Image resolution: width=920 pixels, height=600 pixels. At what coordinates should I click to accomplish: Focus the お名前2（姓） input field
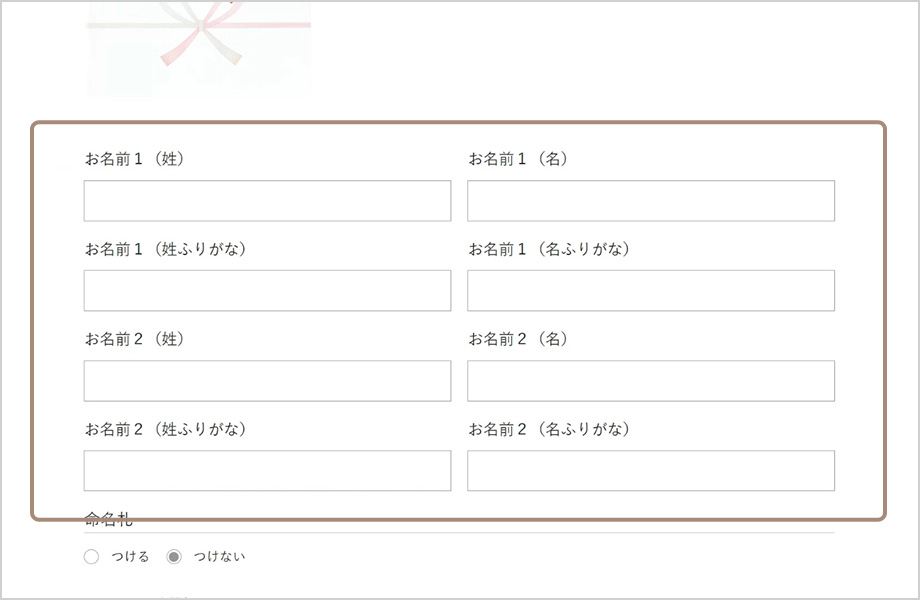click(268, 381)
